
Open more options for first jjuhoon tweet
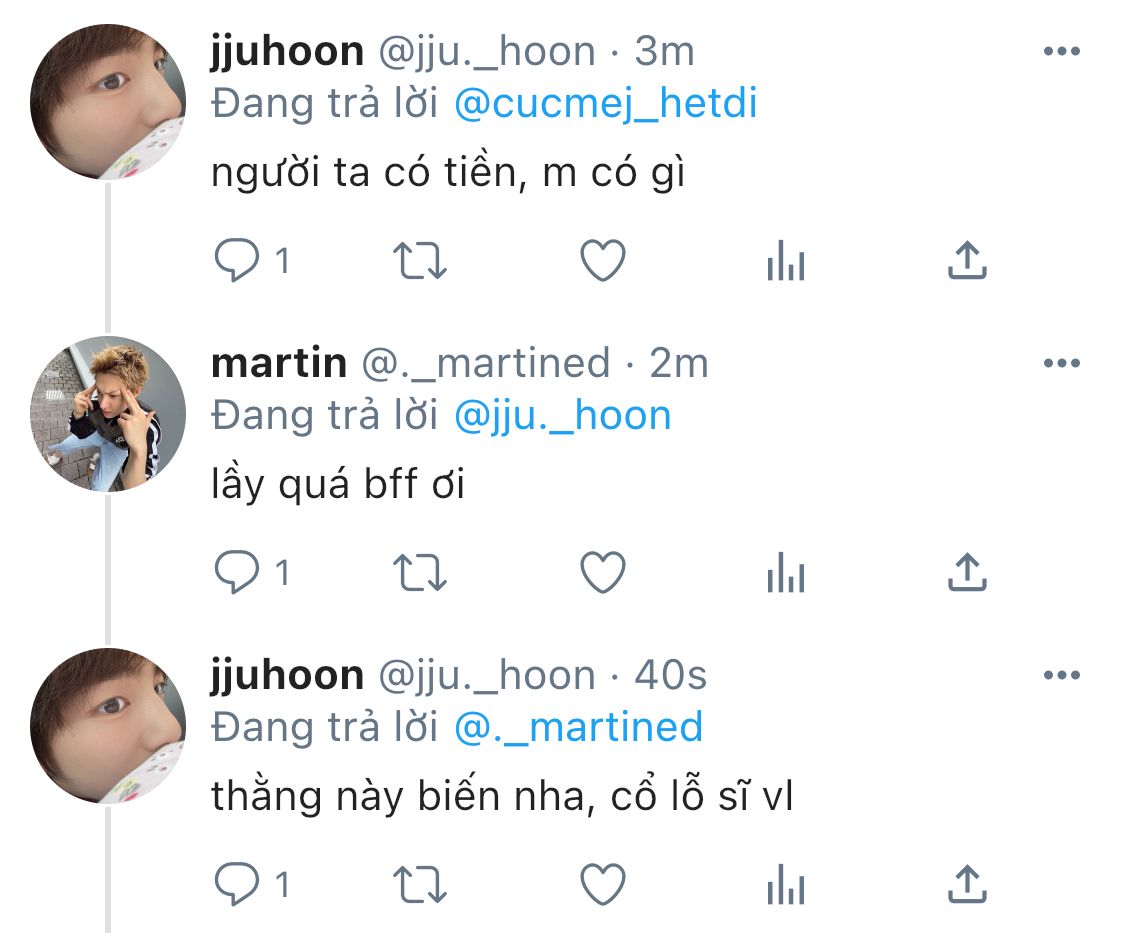1061,52
